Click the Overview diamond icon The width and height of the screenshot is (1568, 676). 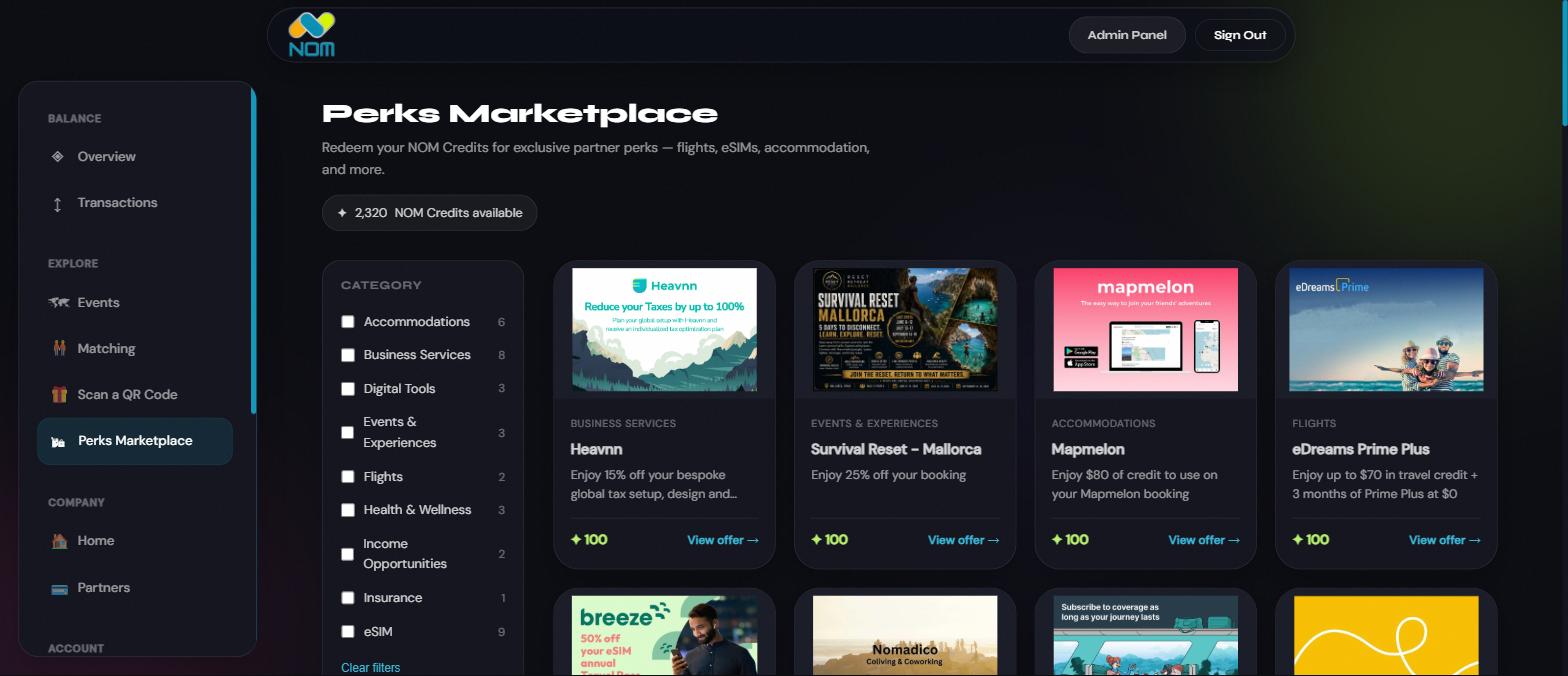[x=58, y=156]
